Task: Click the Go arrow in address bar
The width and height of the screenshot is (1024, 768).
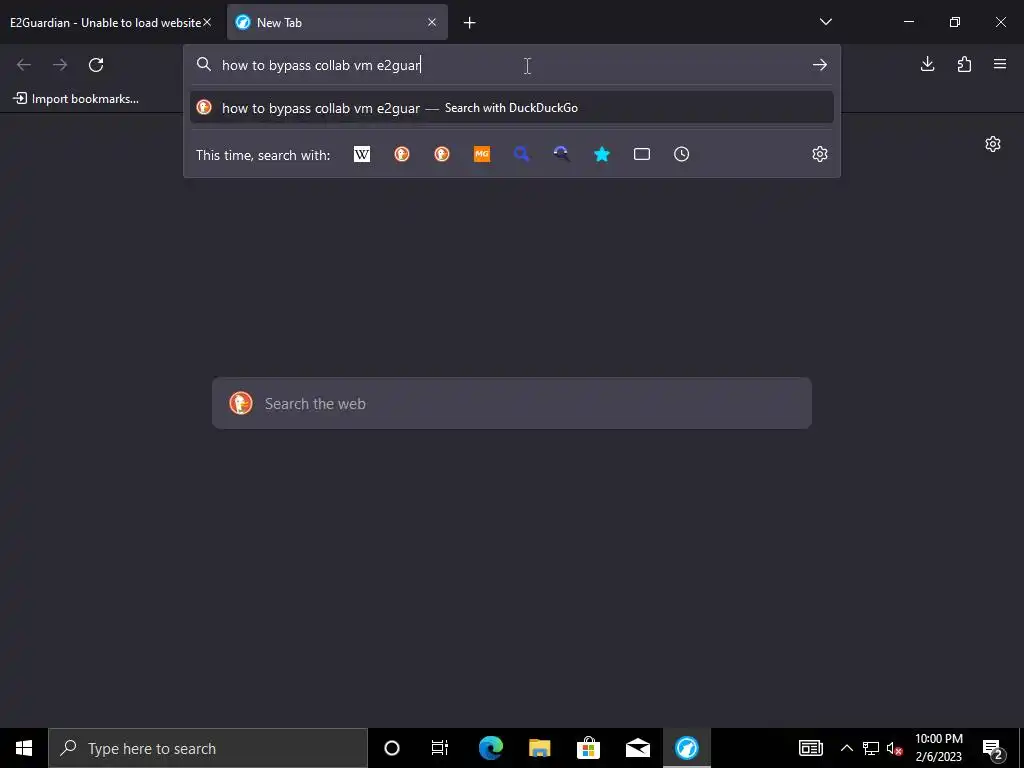Action: [x=820, y=65]
